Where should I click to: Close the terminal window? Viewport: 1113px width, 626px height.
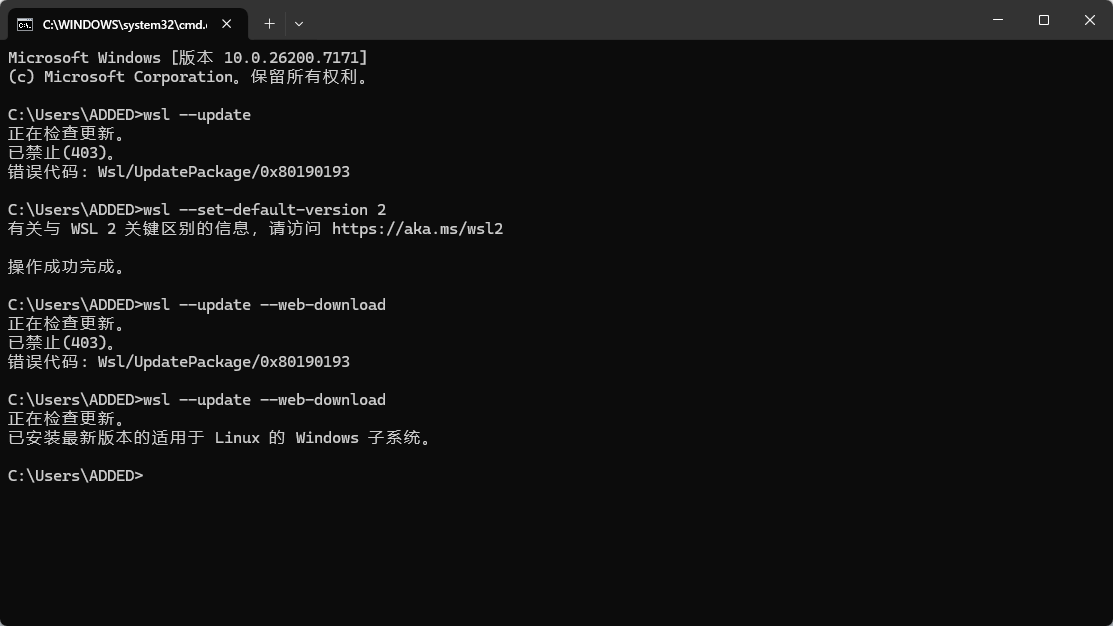[x=1090, y=20]
